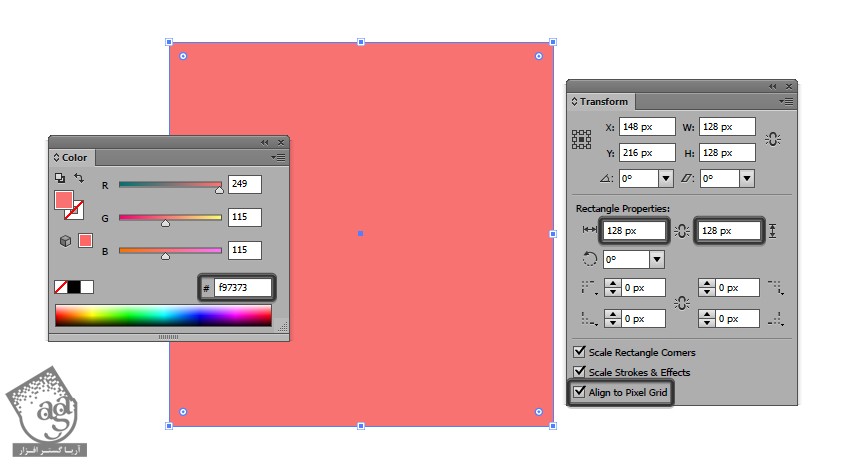Screen dimensions: 850x464
Task: Open the Transform panel flyout menu
Action: tap(787, 101)
